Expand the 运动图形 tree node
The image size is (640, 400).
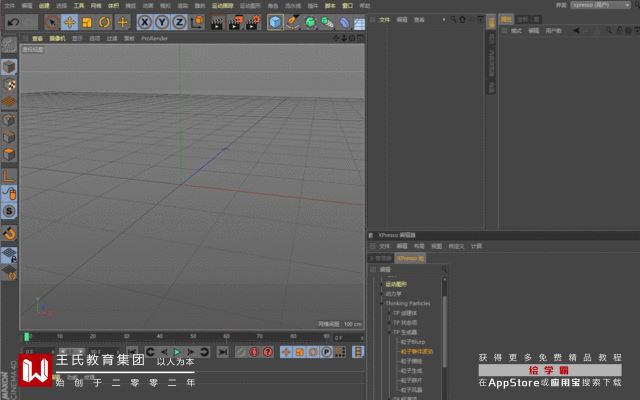[382, 284]
